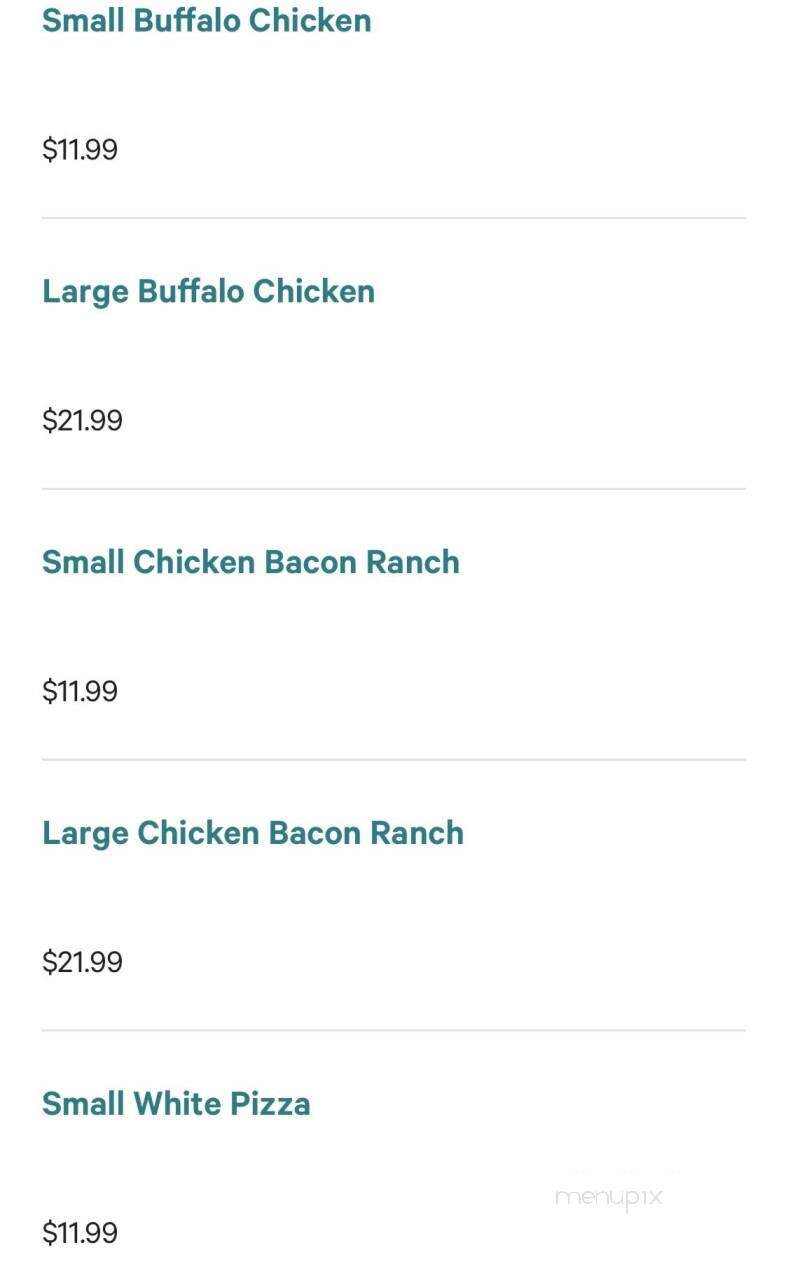Click the divider above Small Chicken Bacon Ranch
The image size is (788, 1280).
coord(394,489)
